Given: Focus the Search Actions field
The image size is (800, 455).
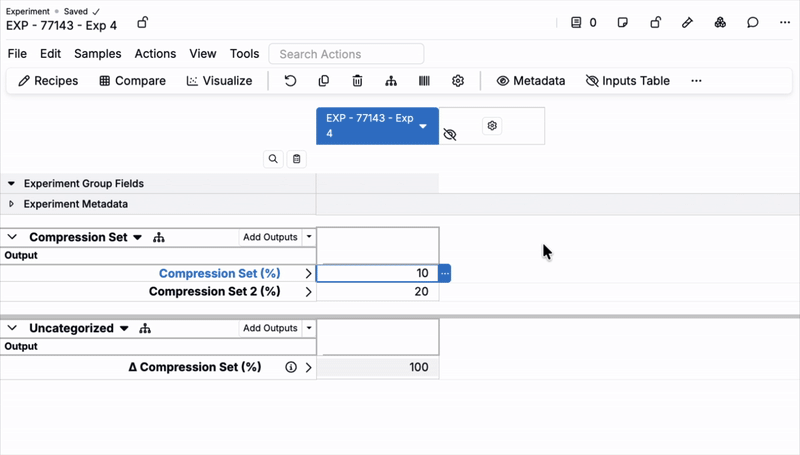Looking at the screenshot, I should click(x=346, y=54).
